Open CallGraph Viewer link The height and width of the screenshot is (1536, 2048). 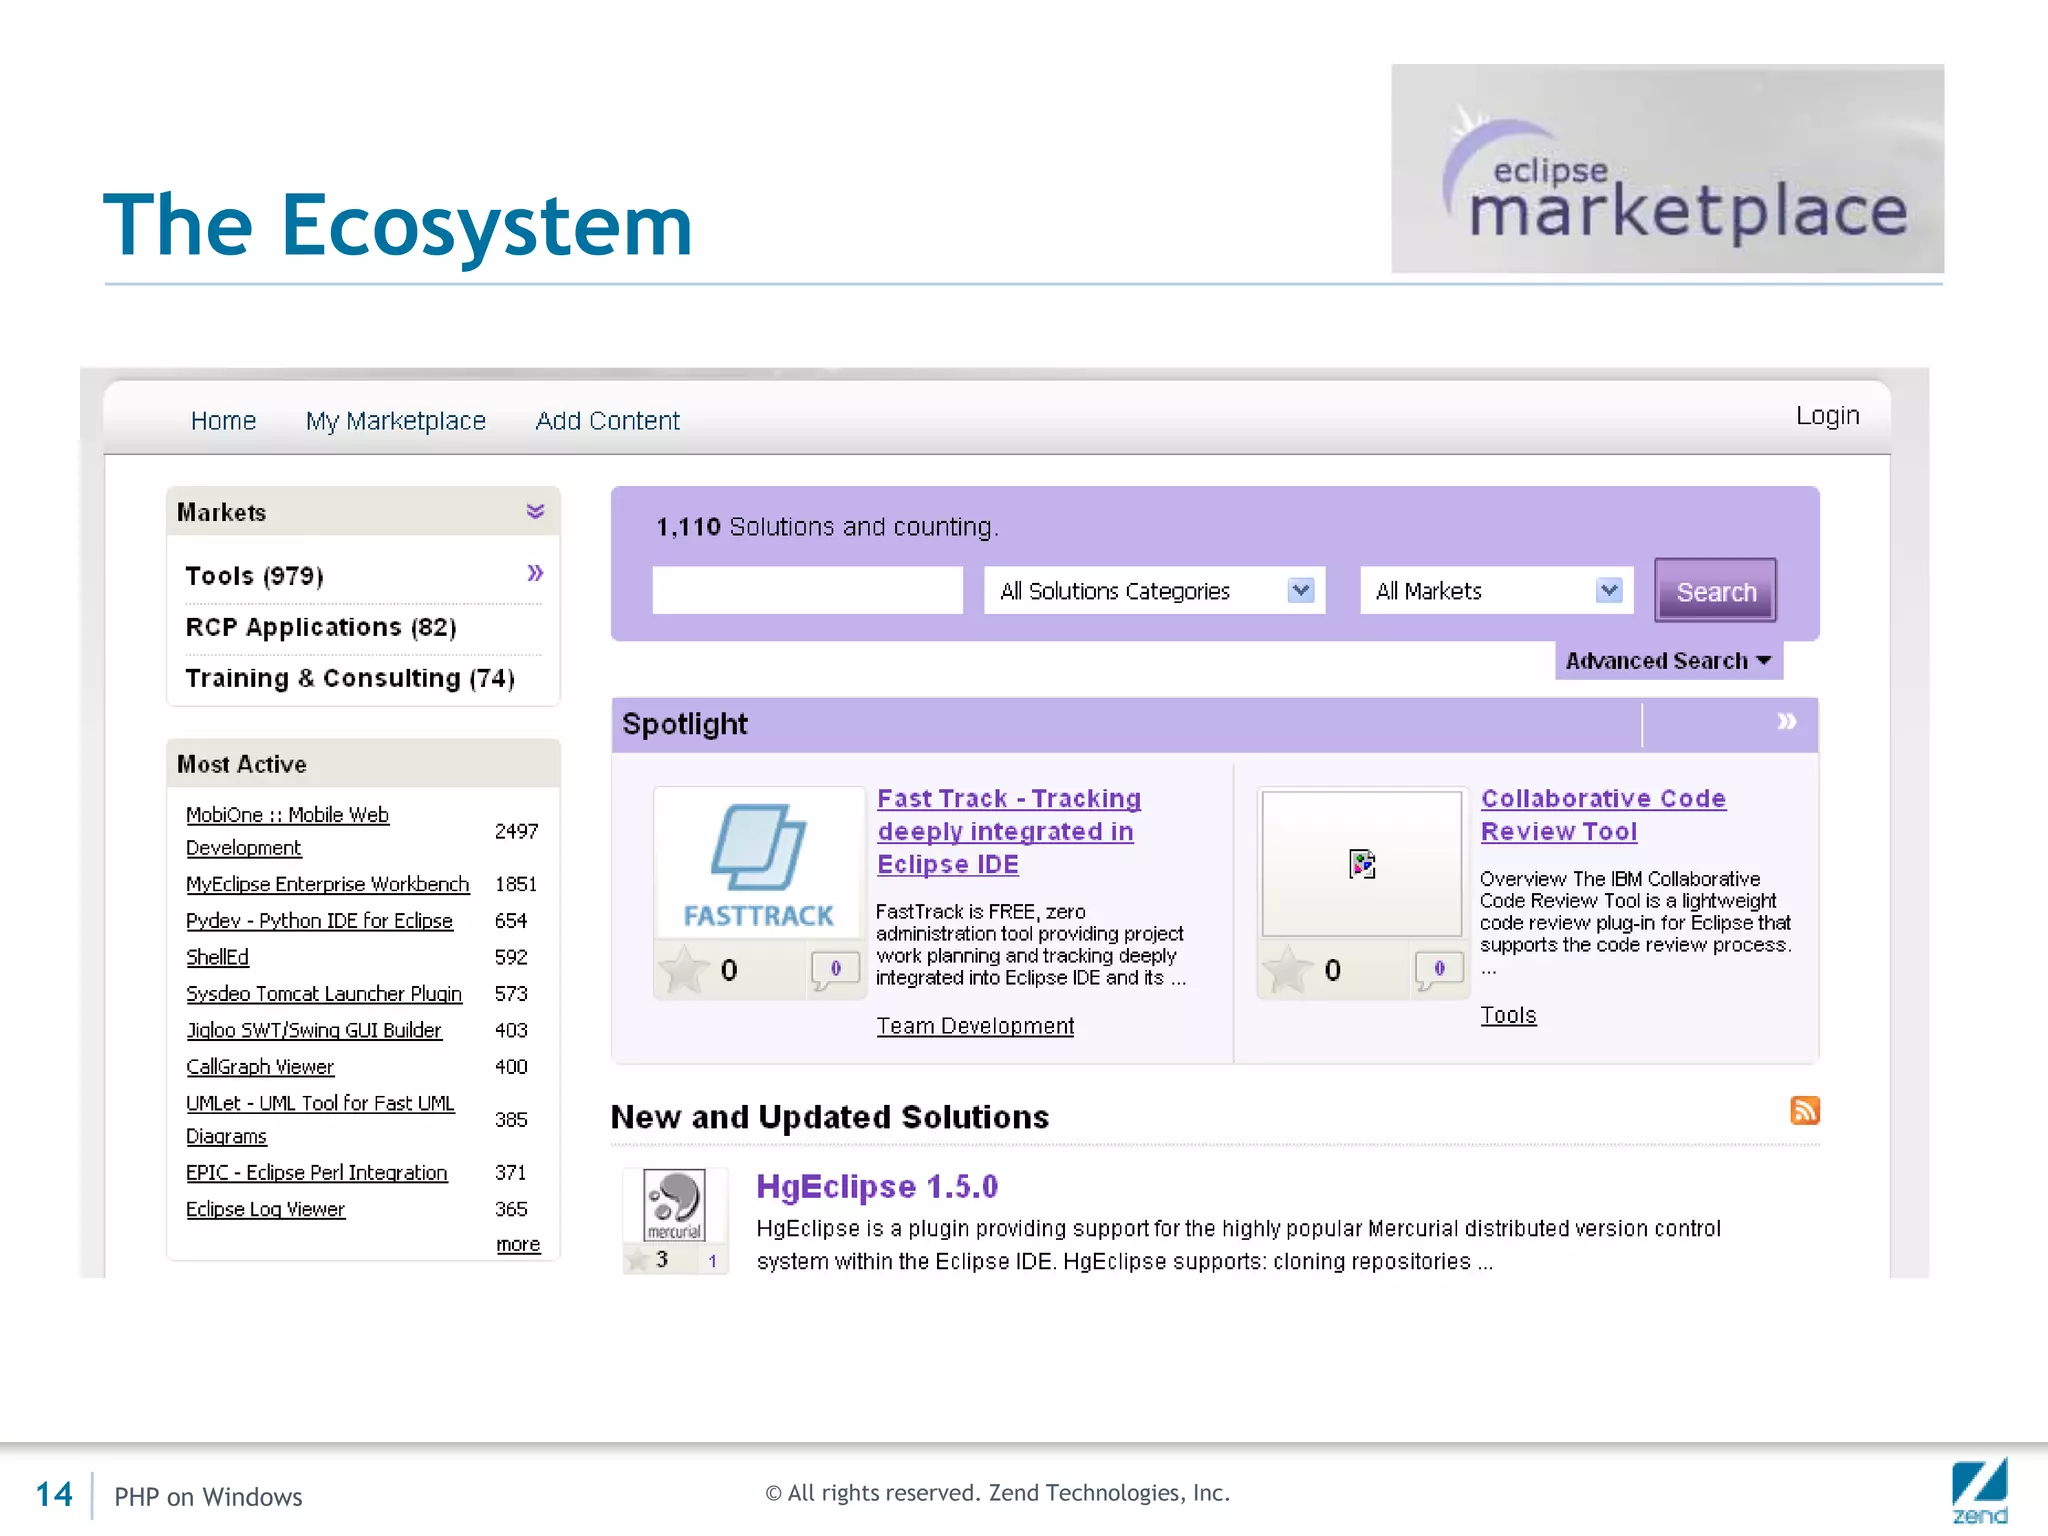[x=260, y=1067]
